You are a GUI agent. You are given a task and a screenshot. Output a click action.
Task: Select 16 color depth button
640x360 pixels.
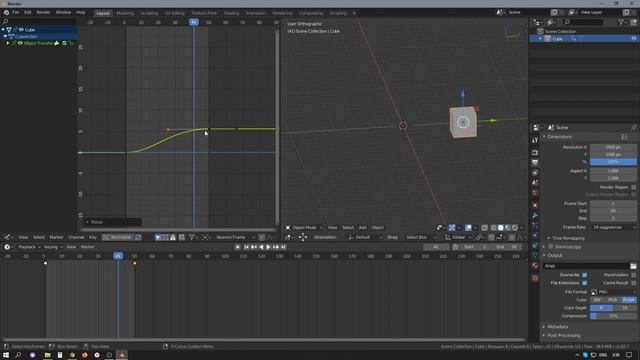click(625, 308)
